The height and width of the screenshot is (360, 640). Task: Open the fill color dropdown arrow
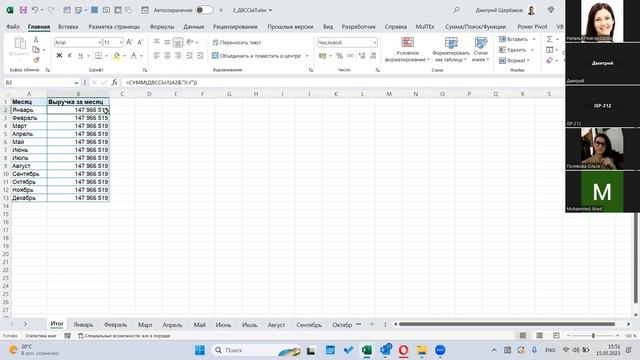tap(124, 56)
